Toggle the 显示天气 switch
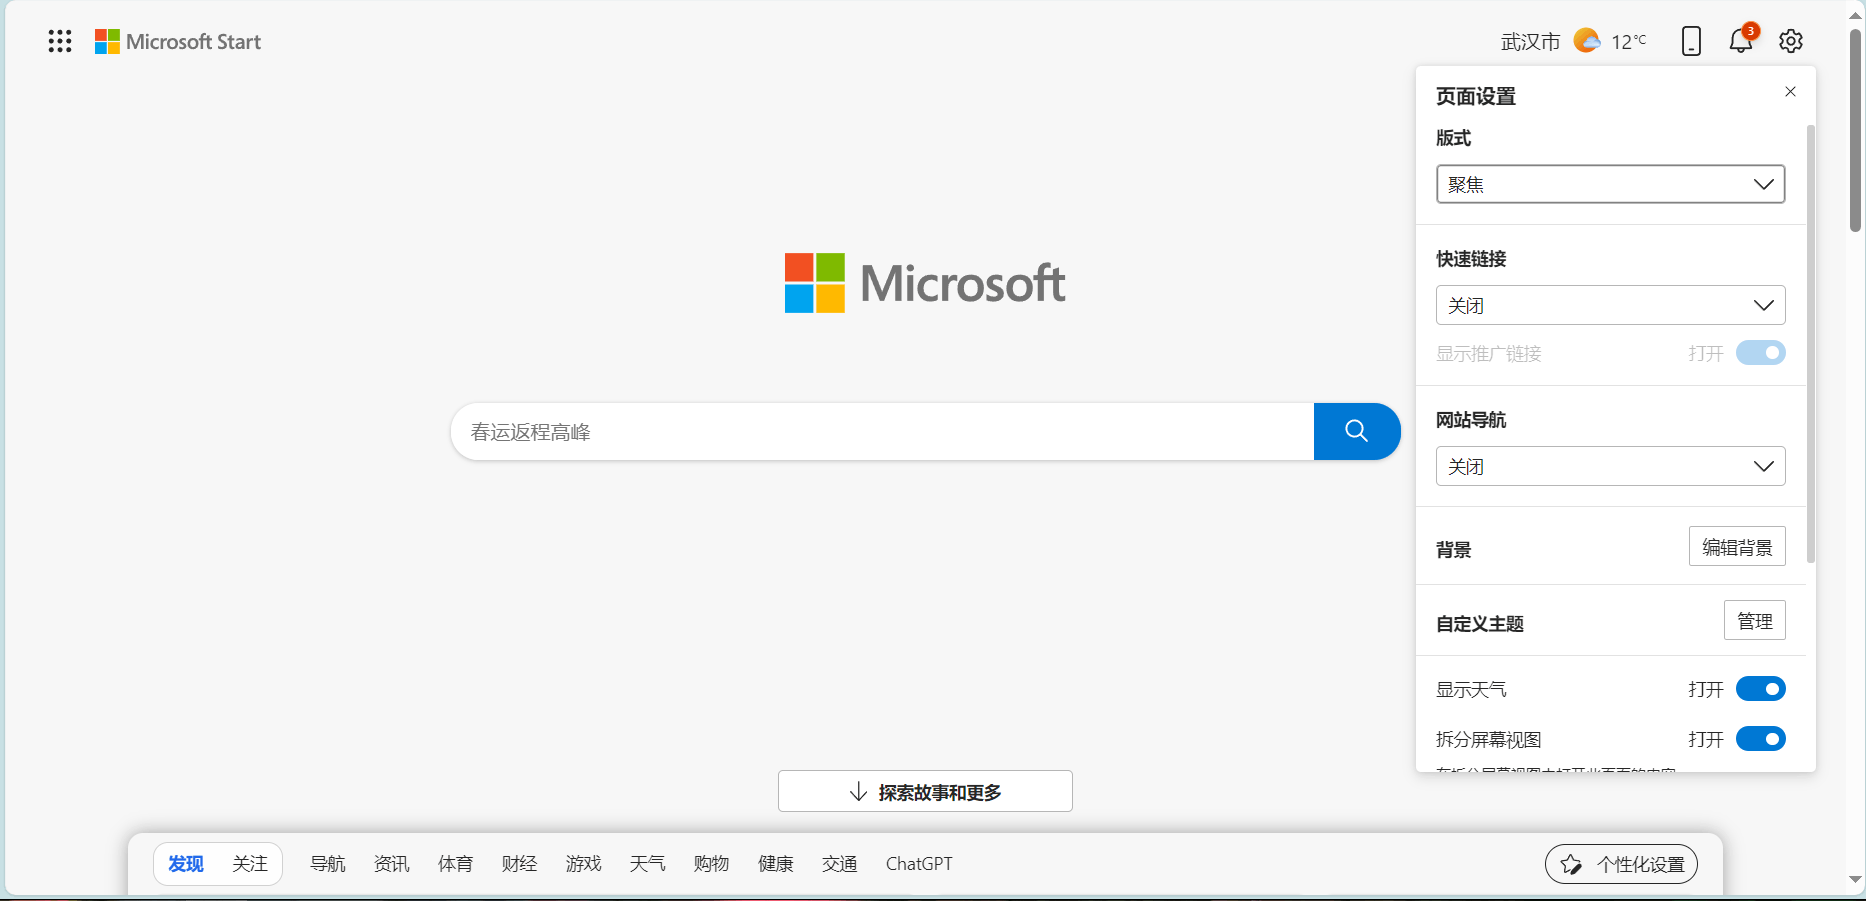This screenshot has width=1866, height=901. [1761, 689]
